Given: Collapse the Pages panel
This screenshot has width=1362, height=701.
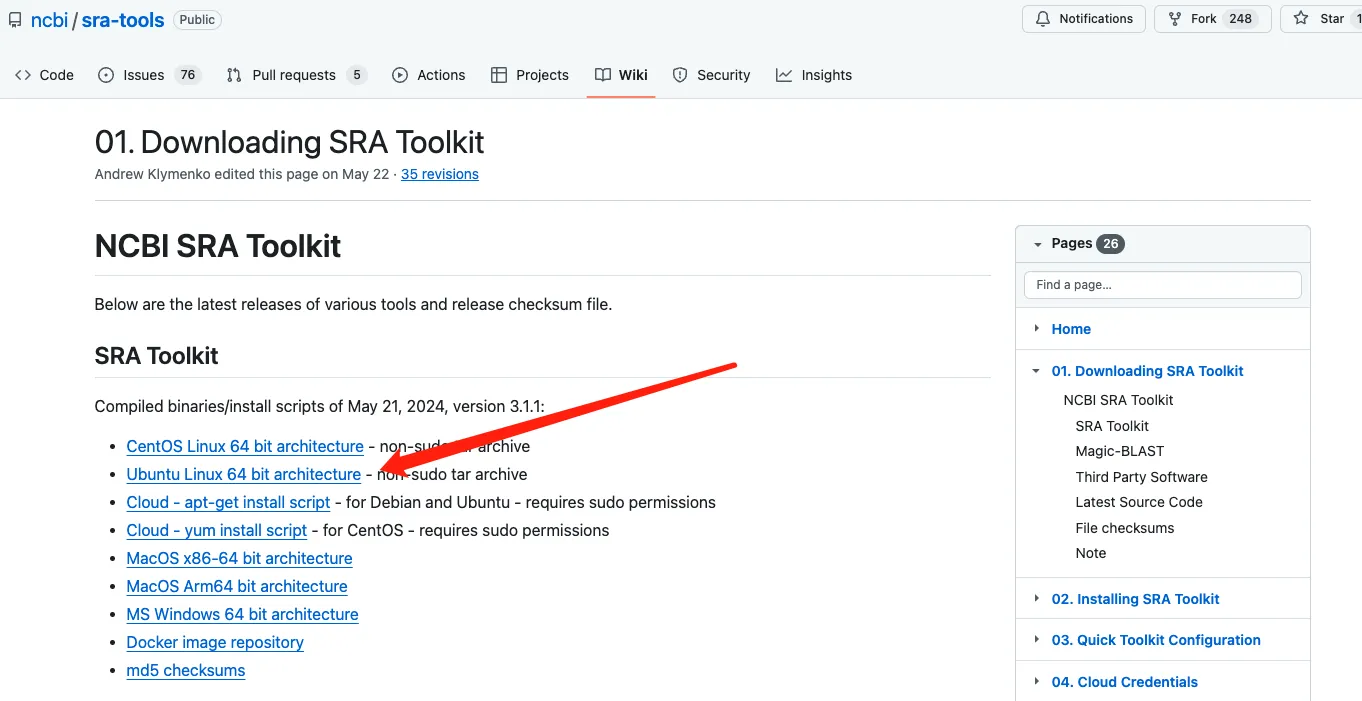Looking at the screenshot, I should point(1036,243).
